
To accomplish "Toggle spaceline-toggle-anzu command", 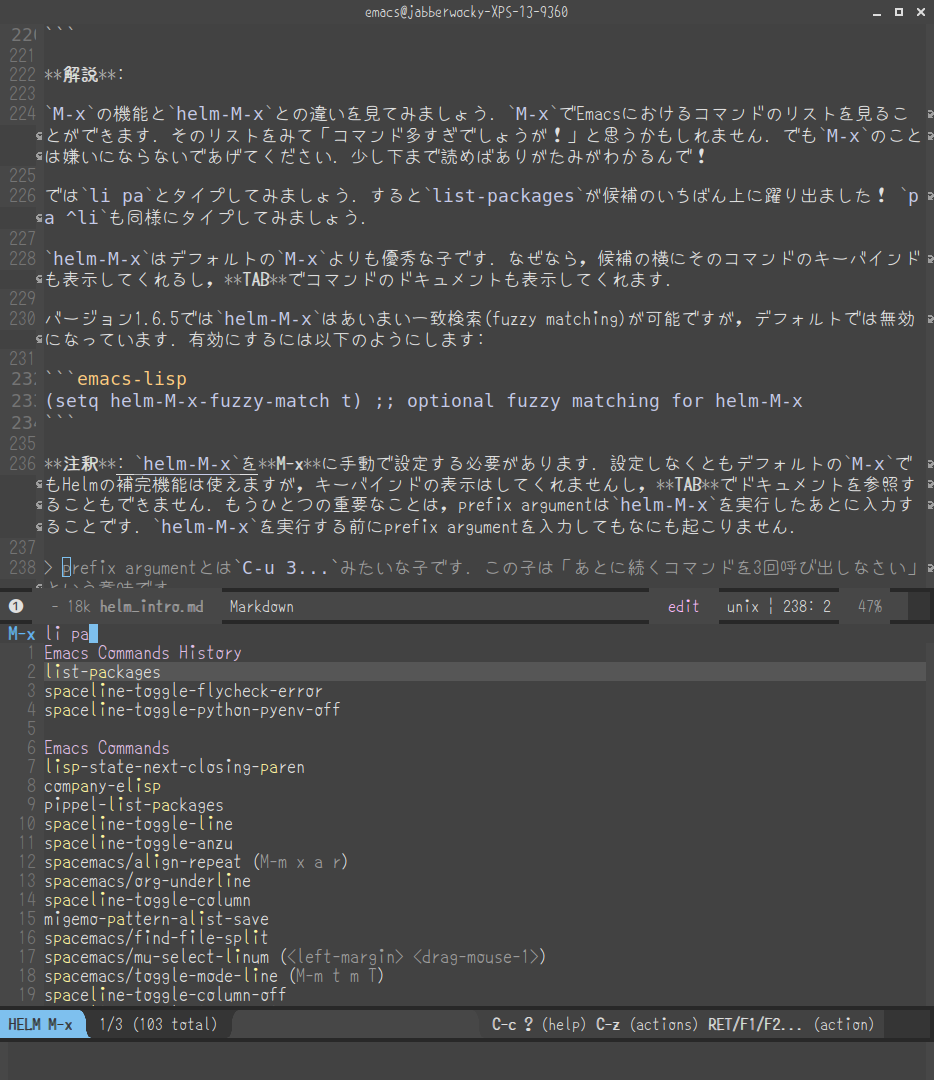I will [x=139, y=842].
